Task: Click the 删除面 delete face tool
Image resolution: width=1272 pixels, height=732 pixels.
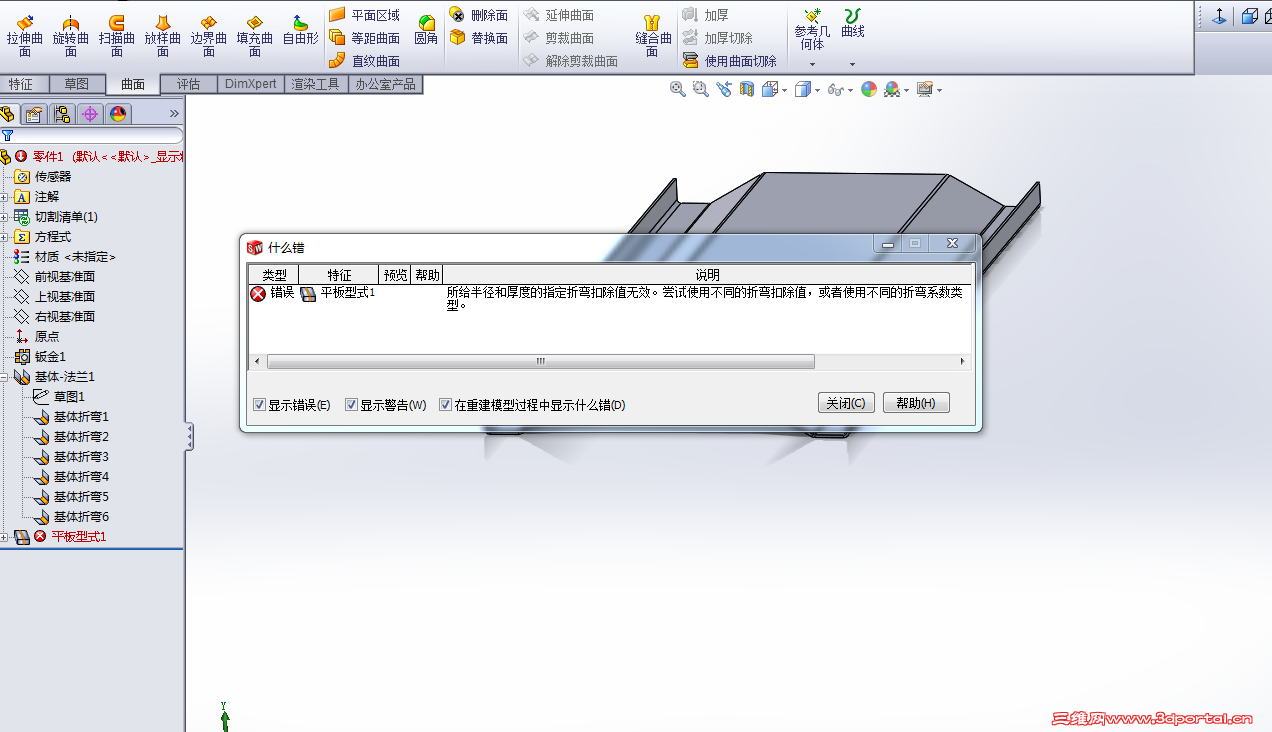Action: 479,15
